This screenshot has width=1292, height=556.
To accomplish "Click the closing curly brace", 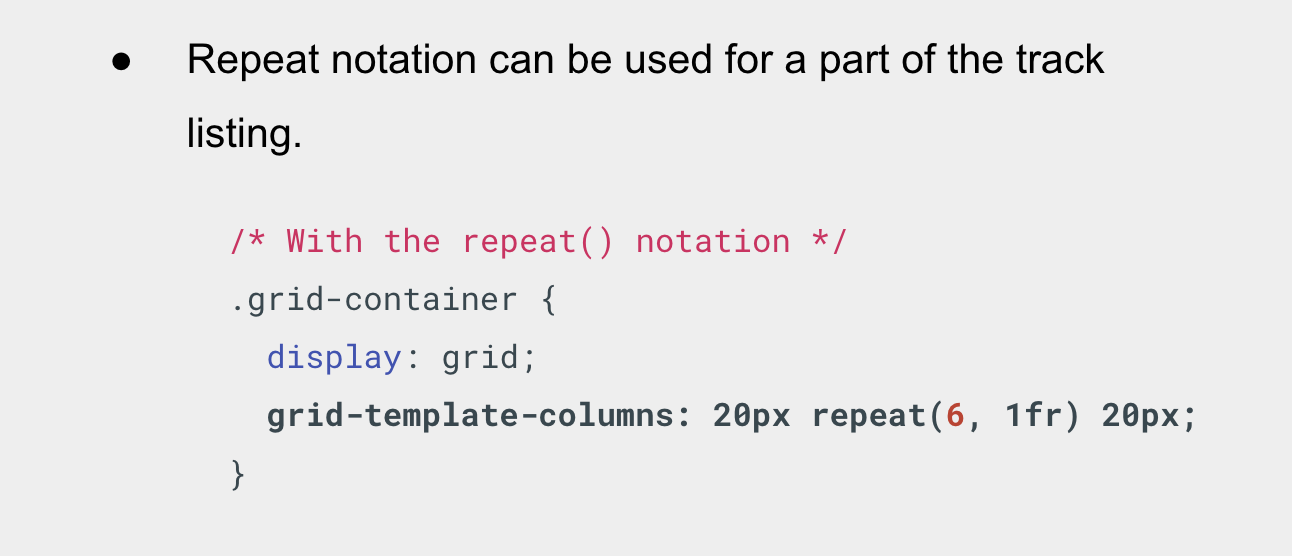I will coord(238,474).
